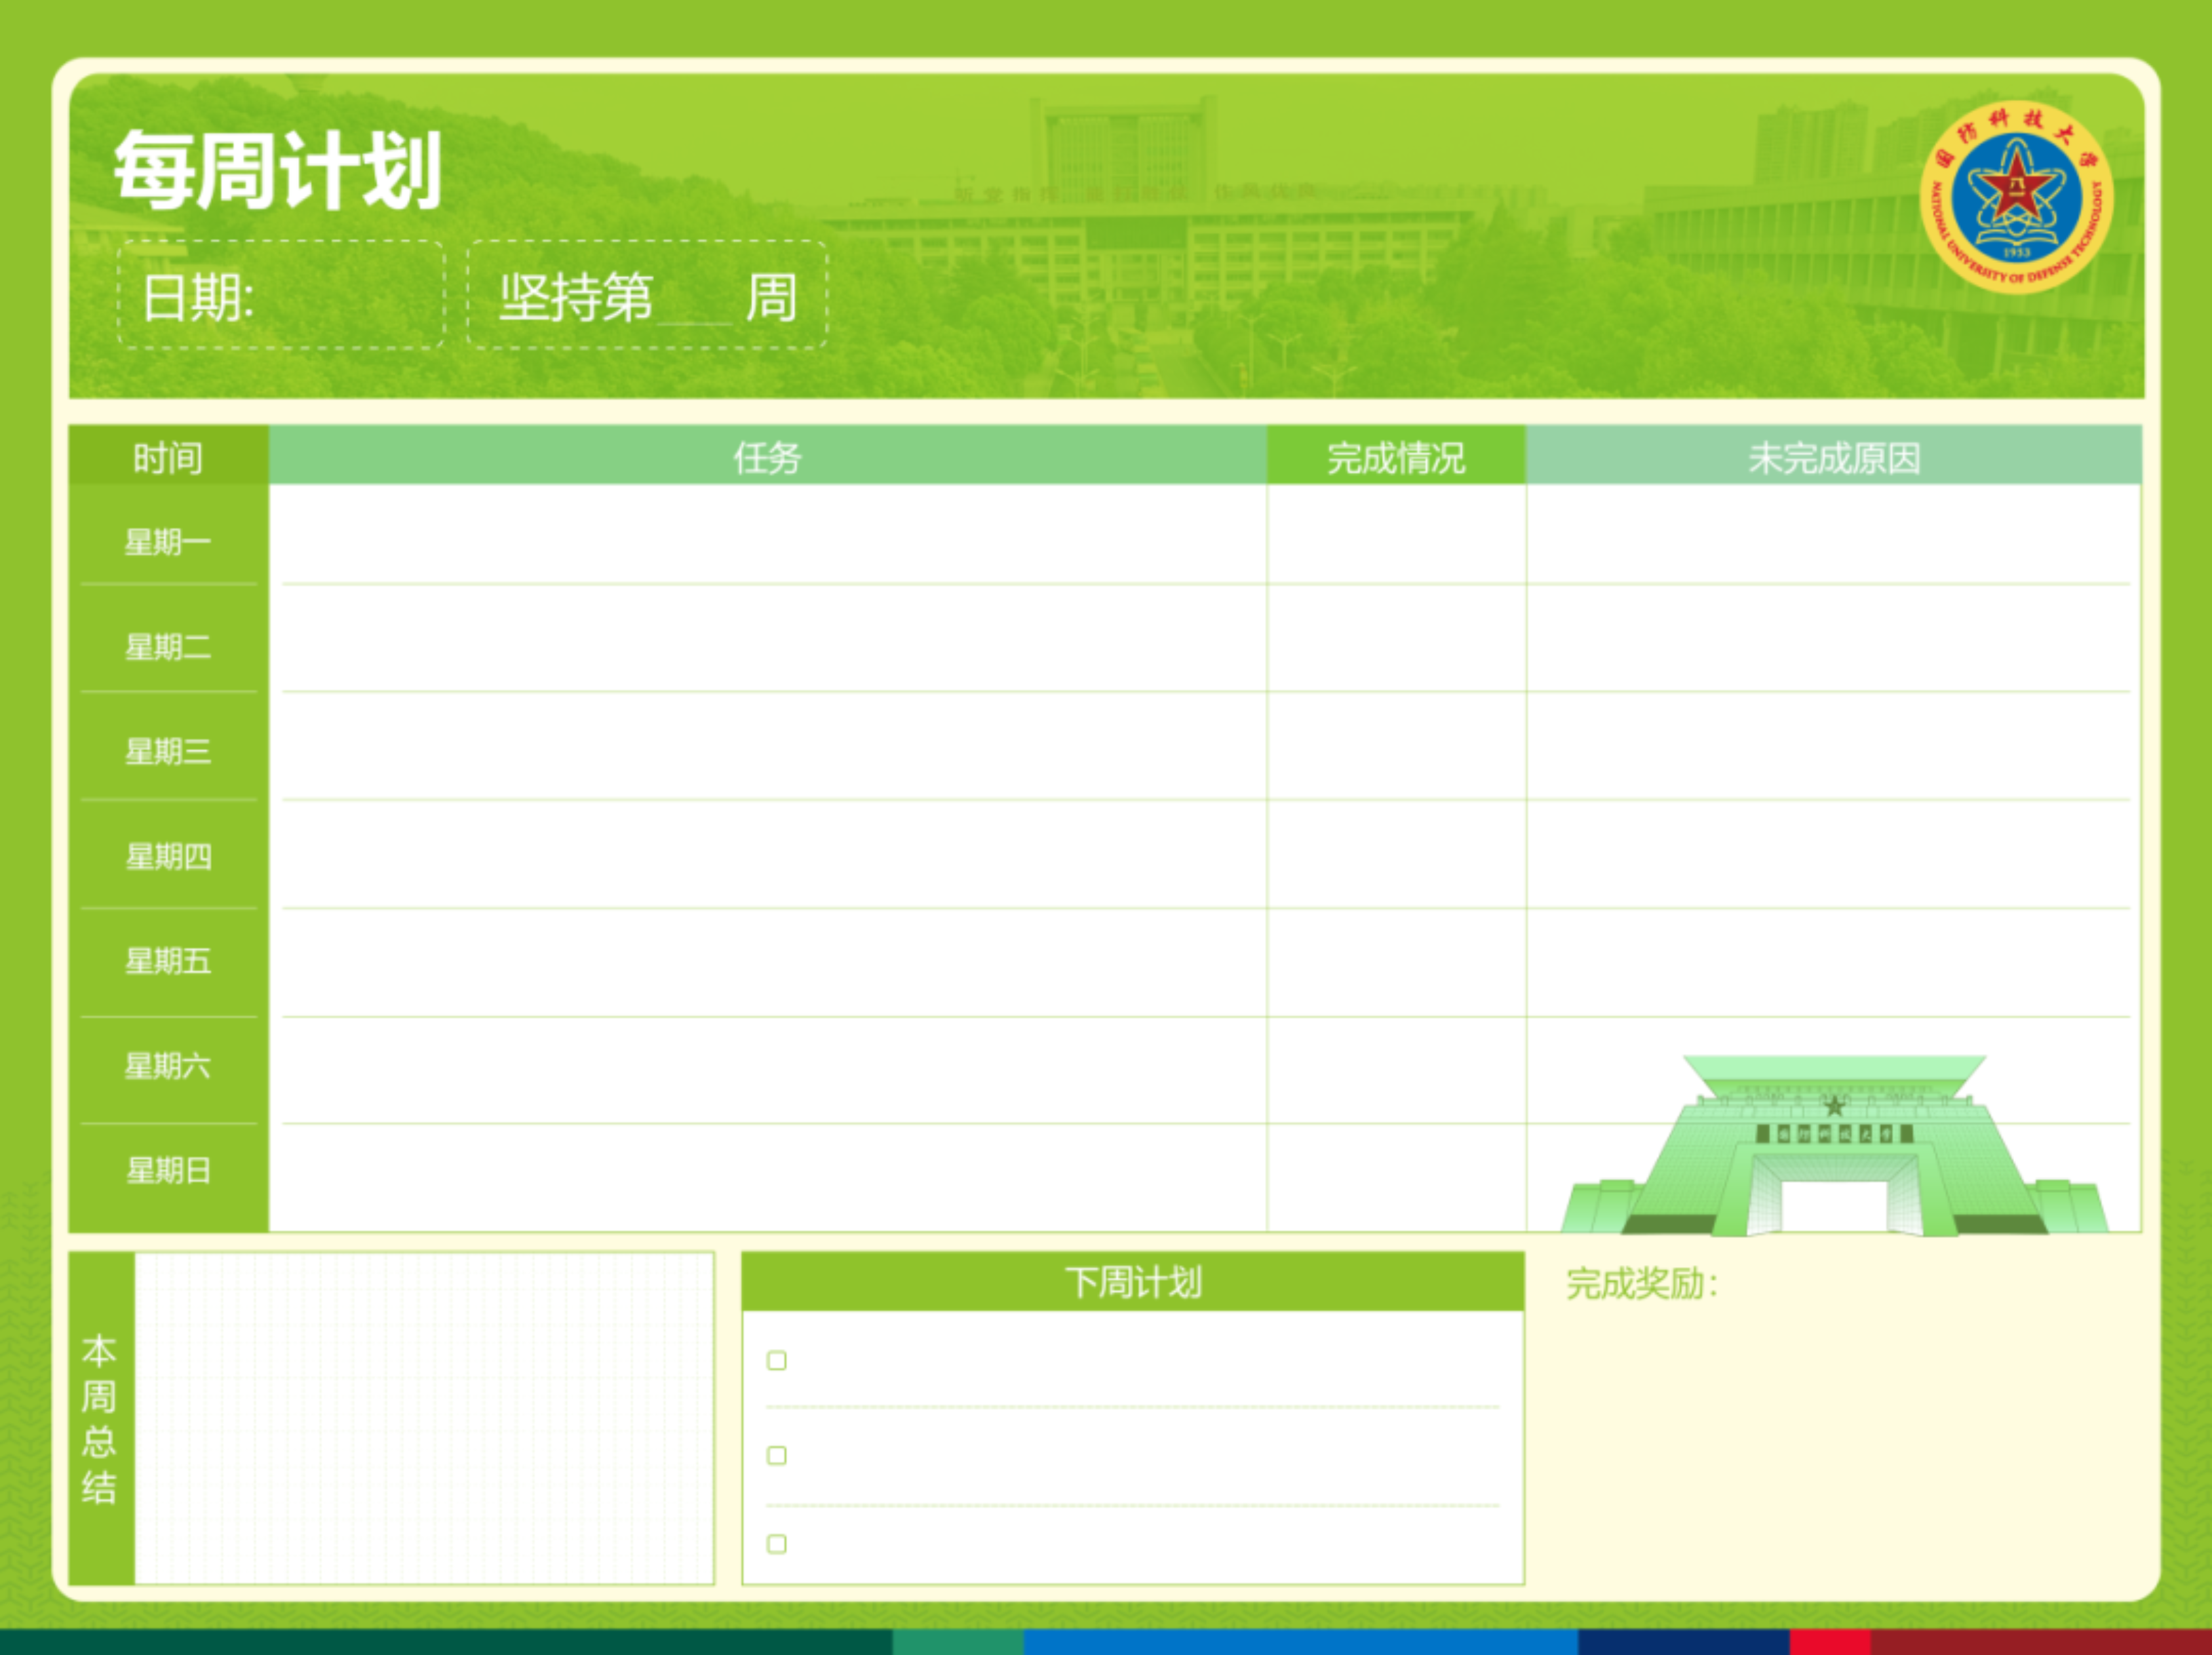Click the university emblem logo
This screenshot has height=1655, width=2212.
(x=2016, y=197)
